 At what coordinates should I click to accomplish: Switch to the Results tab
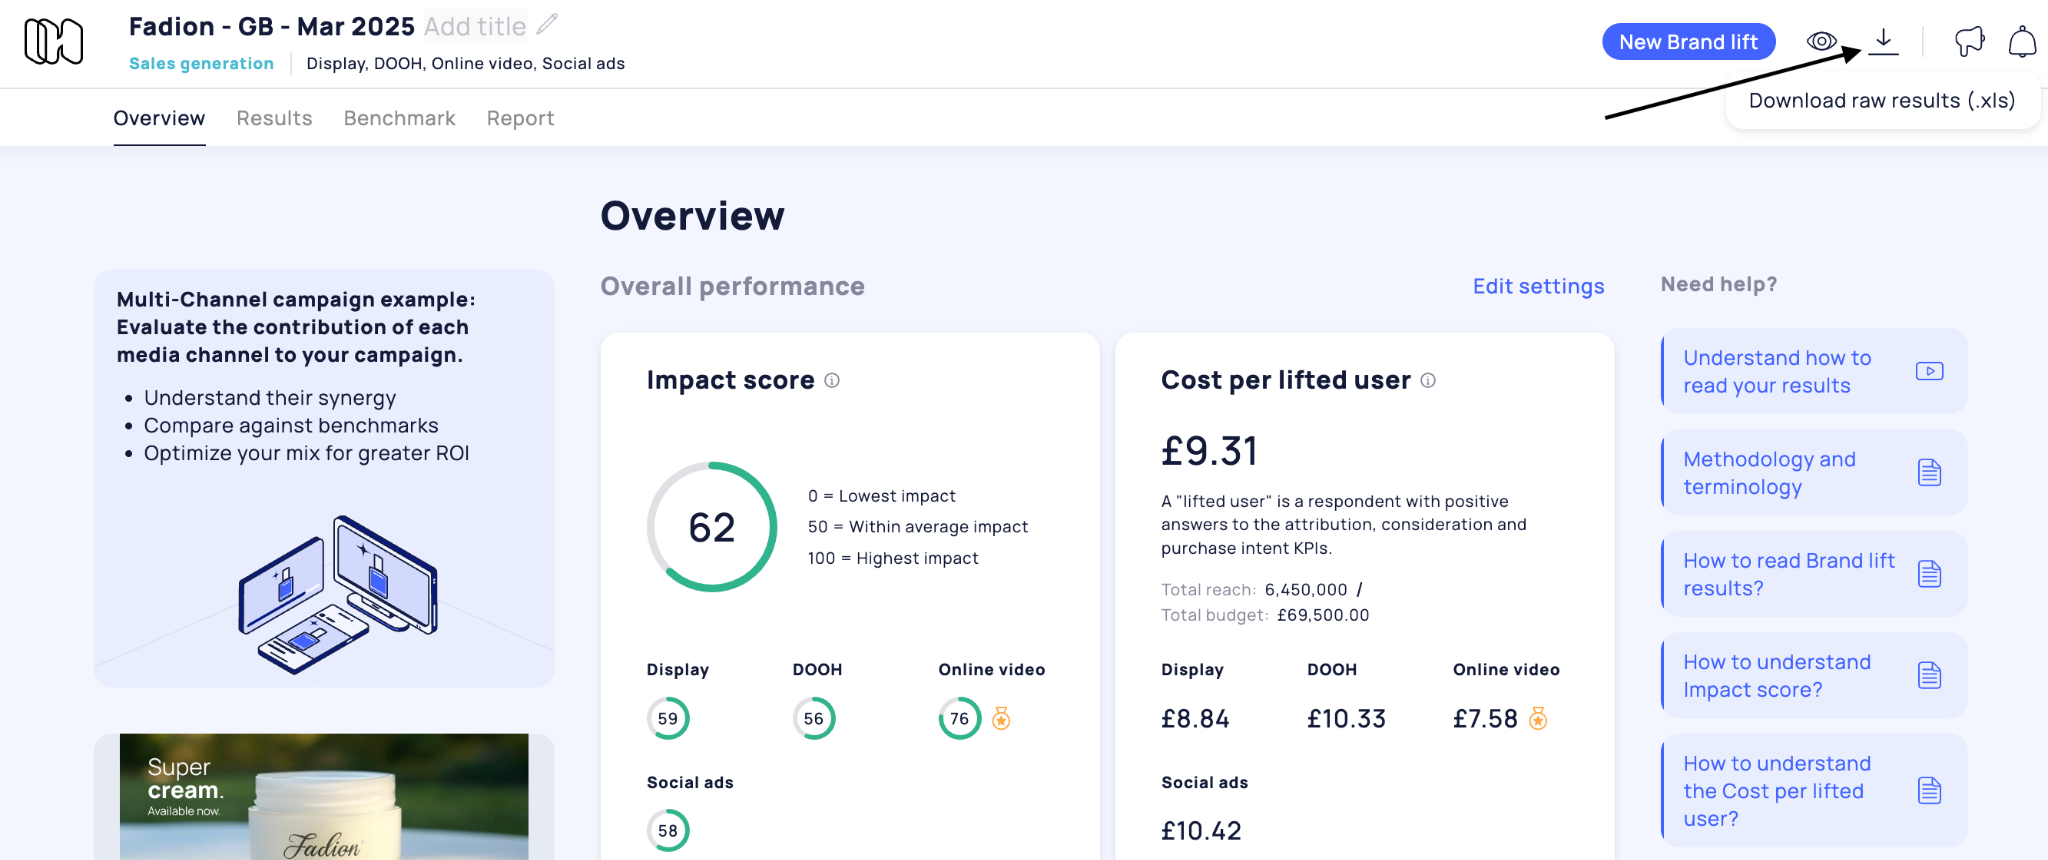point(274,118)
